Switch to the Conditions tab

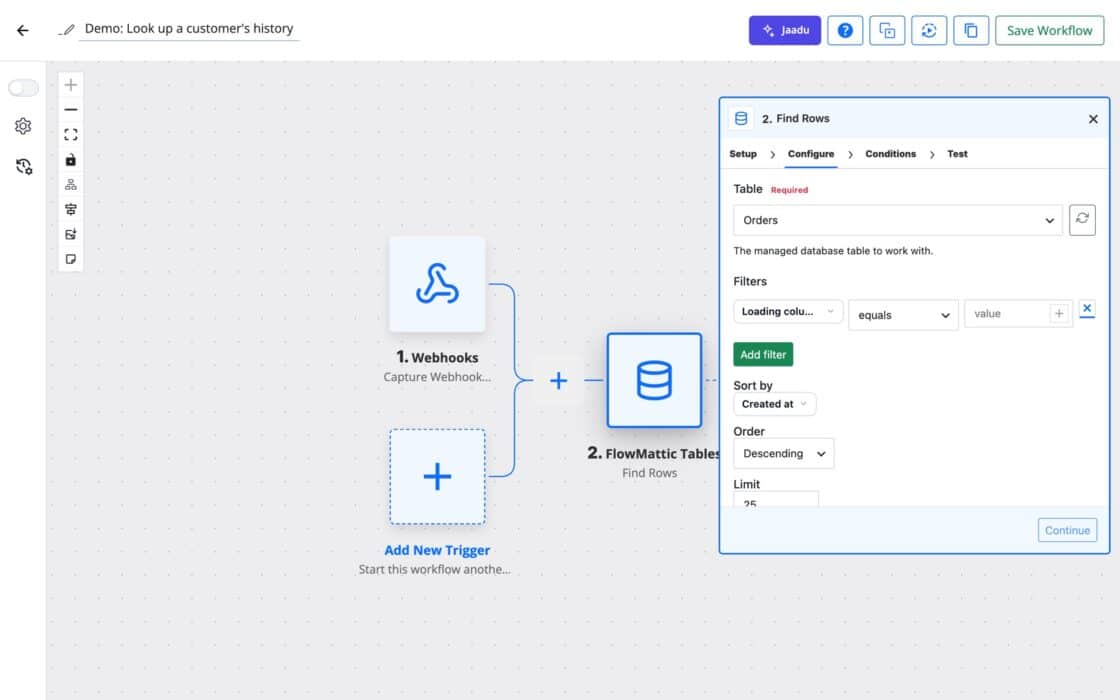click(890, 154)
